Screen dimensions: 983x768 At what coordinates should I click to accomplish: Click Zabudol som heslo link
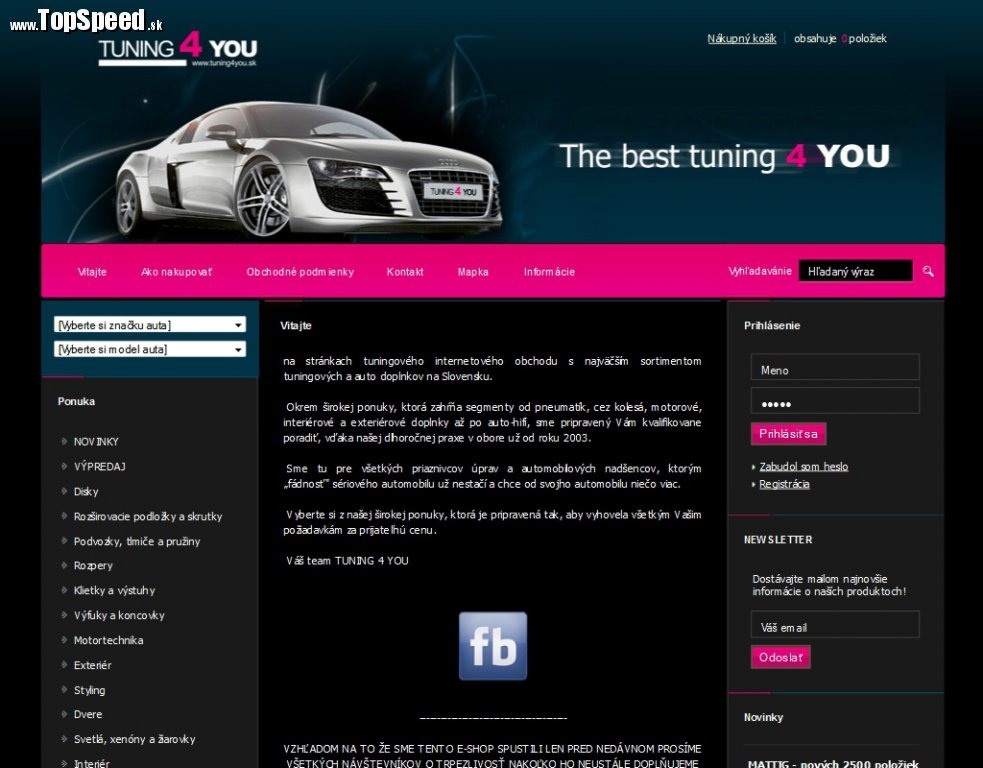[804, 466]
